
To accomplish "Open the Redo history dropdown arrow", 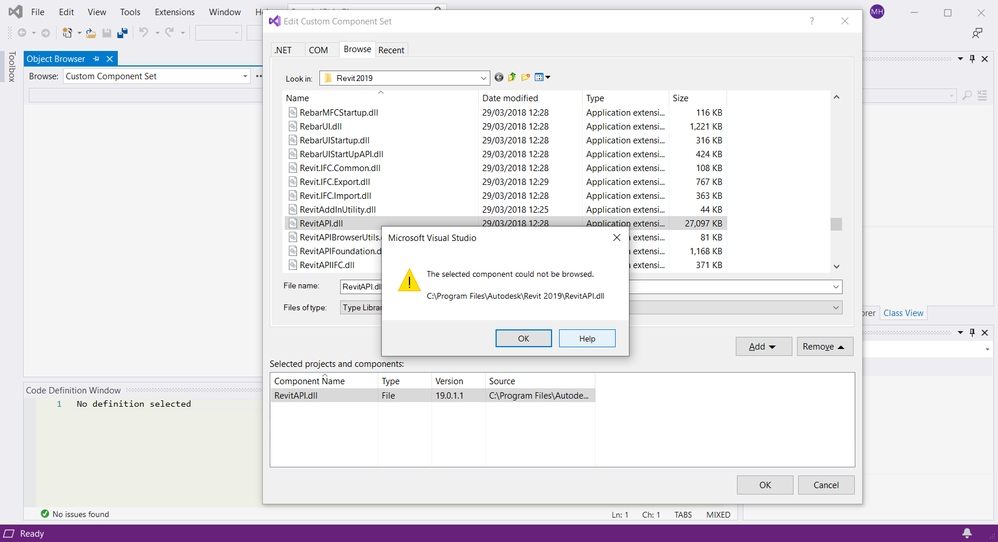I will click(183, 33).
